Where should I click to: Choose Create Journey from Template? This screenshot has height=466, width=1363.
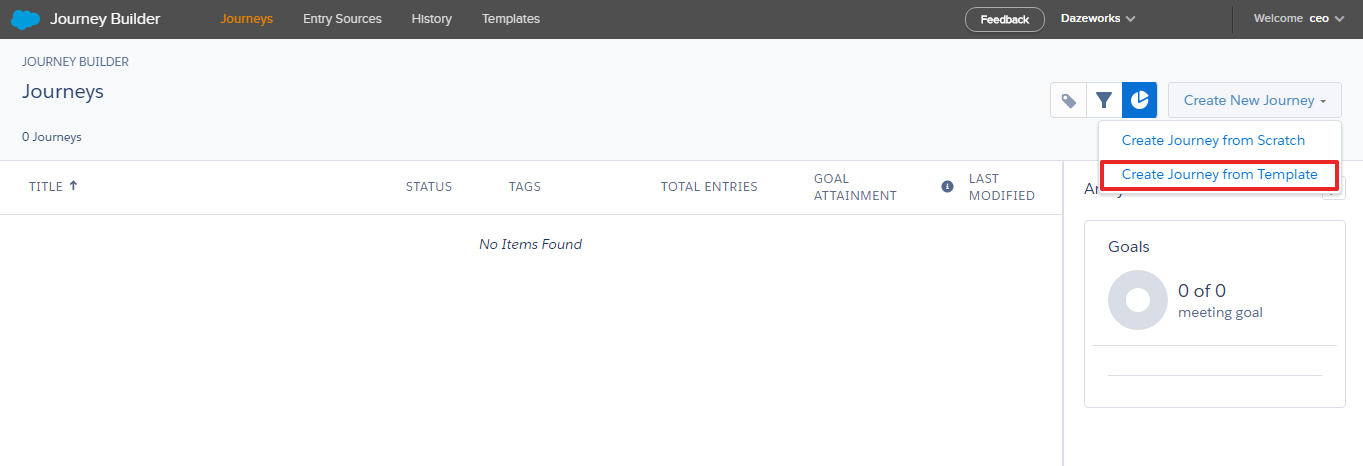pos(1219,175)
